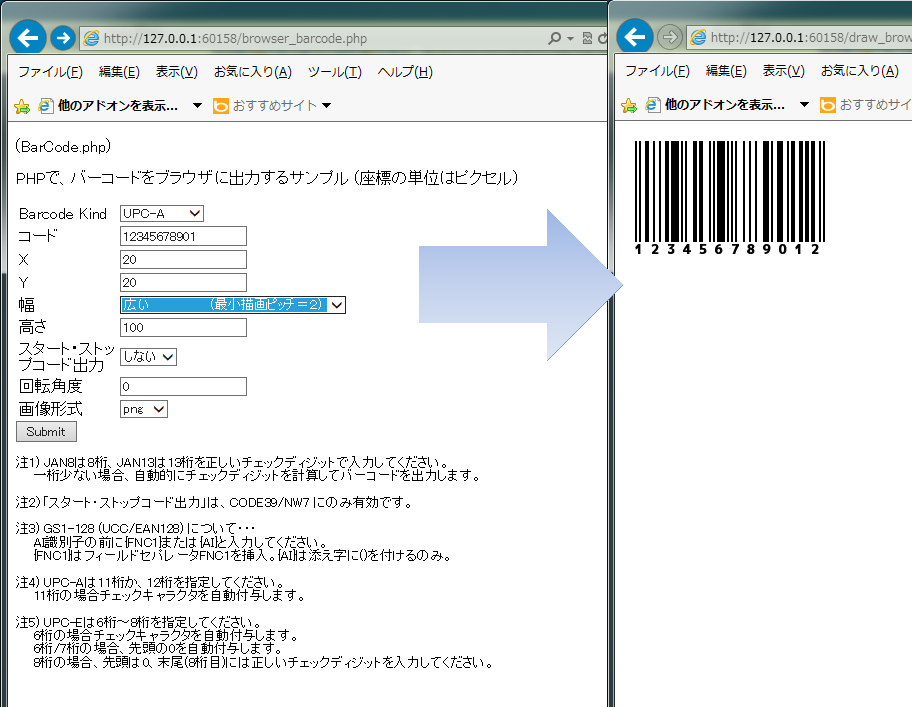912x707 pixels.
Task: Open Barcode Kind UPC-A dropdown
Action: [162, 213]
